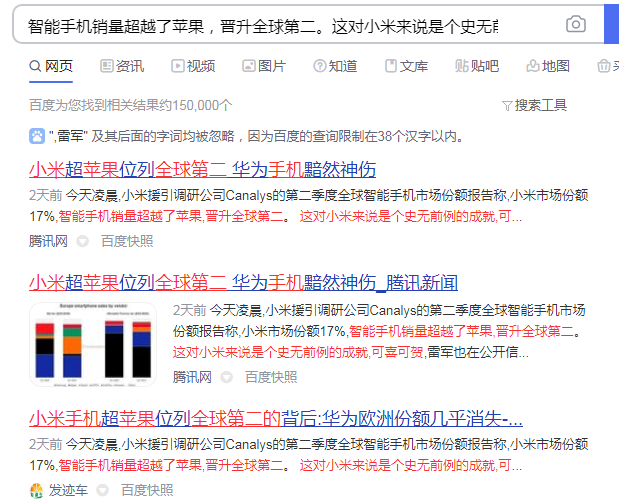Click the 发迹车 site logo icon
Image resolution: width=619 pixels, height=504 pixels.
[36, 491]
